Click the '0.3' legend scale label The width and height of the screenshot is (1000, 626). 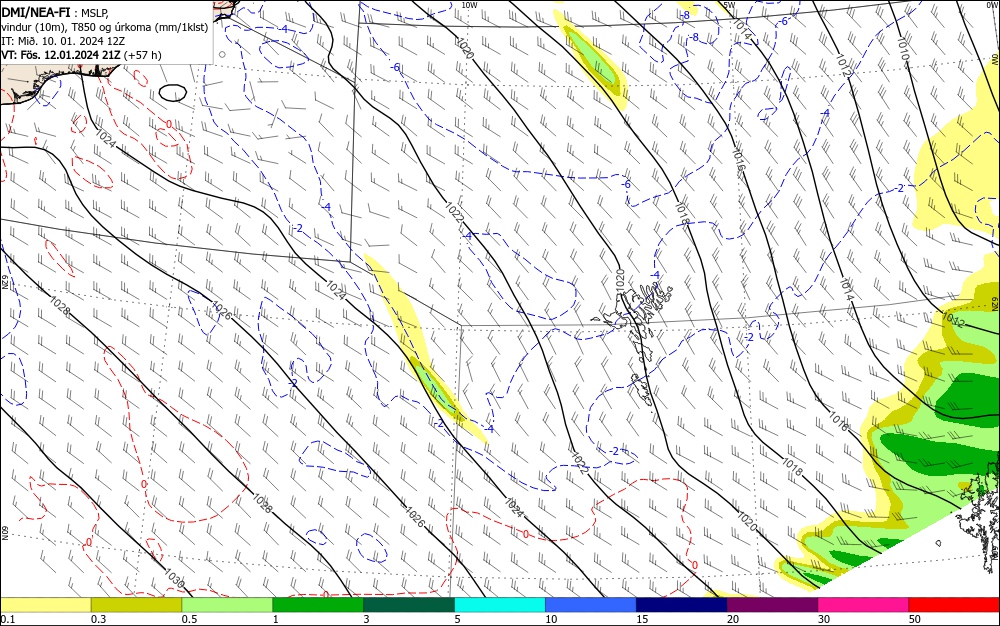pos(99,619)
